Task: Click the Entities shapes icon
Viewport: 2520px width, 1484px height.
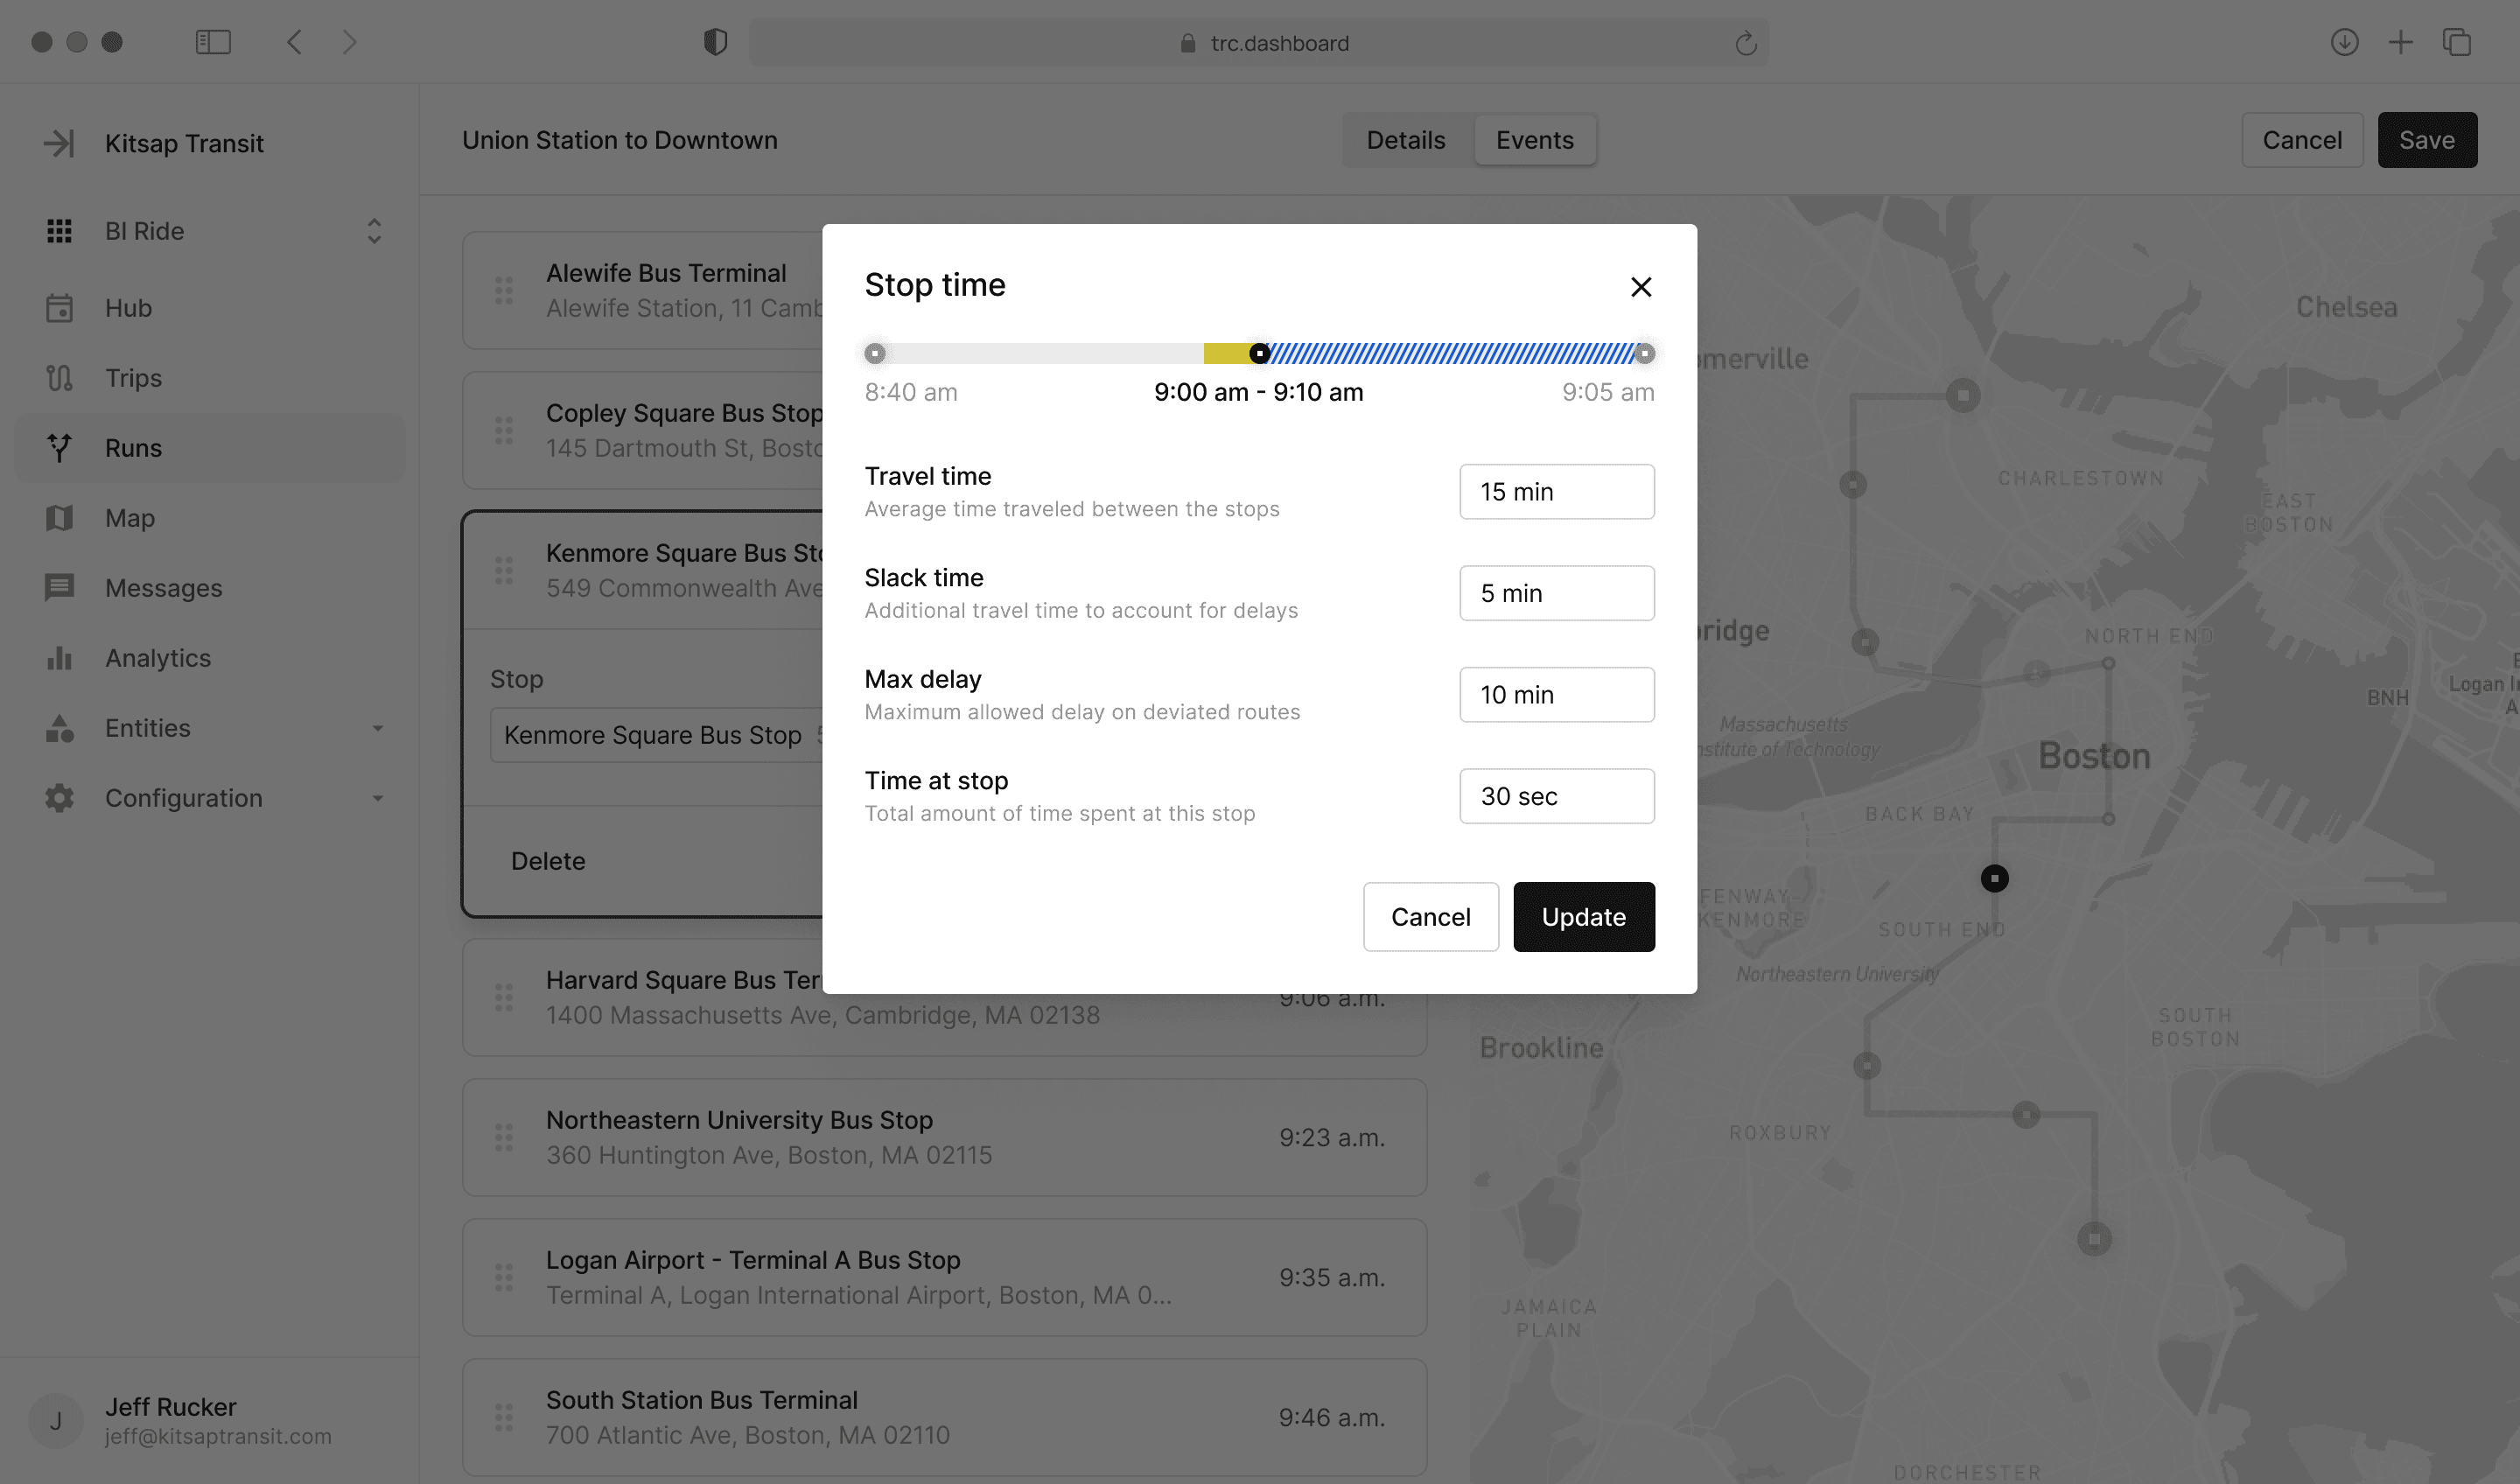Action: (59, 728)
